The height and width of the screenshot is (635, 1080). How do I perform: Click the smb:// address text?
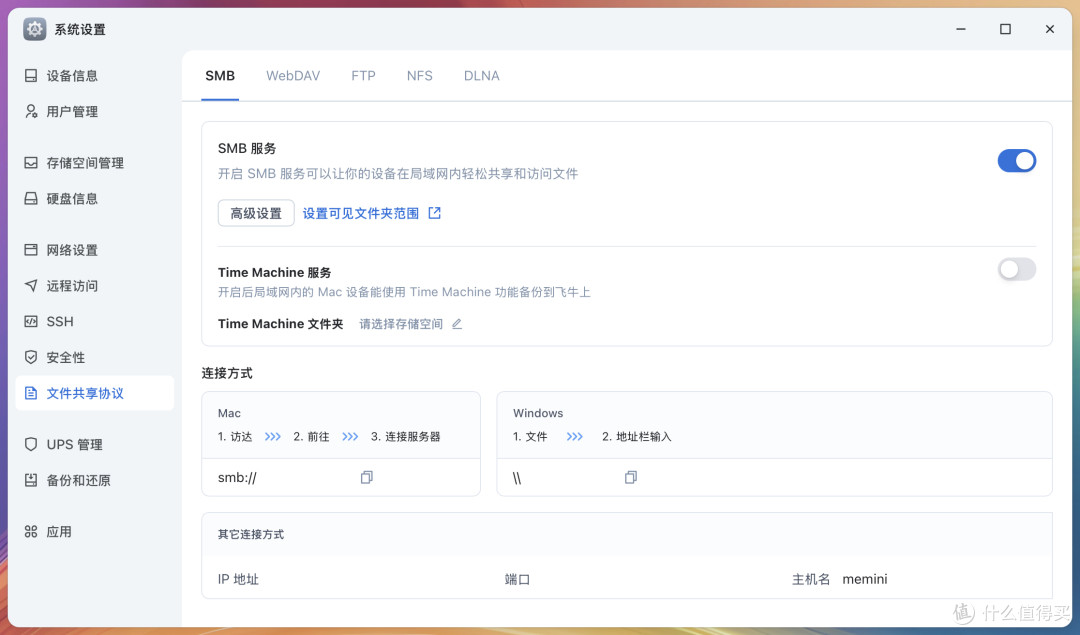(237, 477)
